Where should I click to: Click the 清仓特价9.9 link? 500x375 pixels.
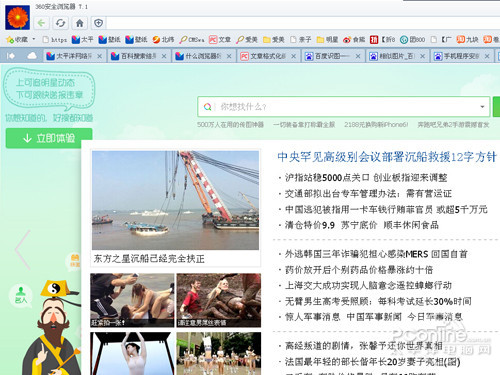coord(310,225)
